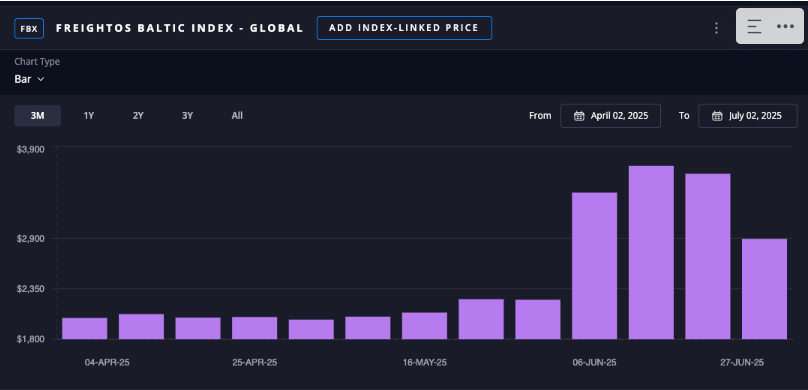Open the vertical three-dot chart menu
808x390 pixels.
[716, 28]
